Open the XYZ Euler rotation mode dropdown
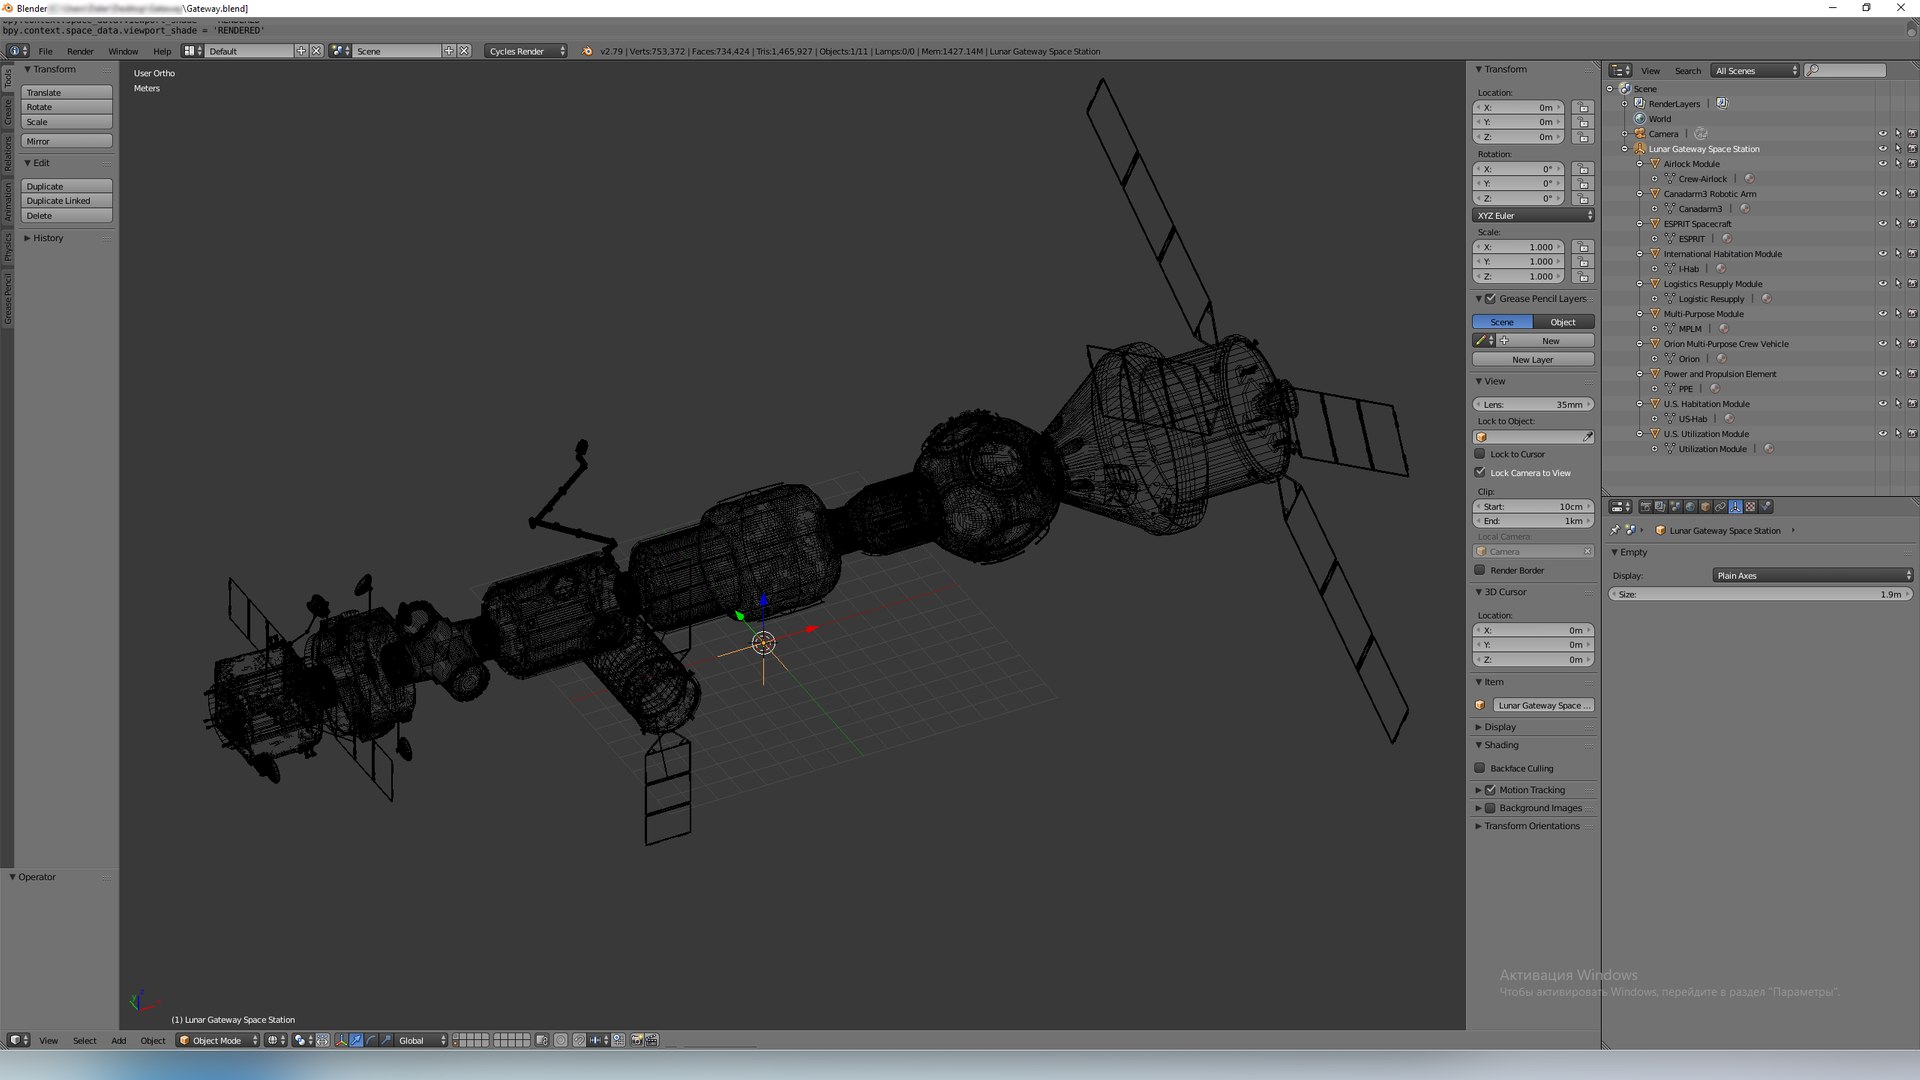 (x=1533, y=215)
